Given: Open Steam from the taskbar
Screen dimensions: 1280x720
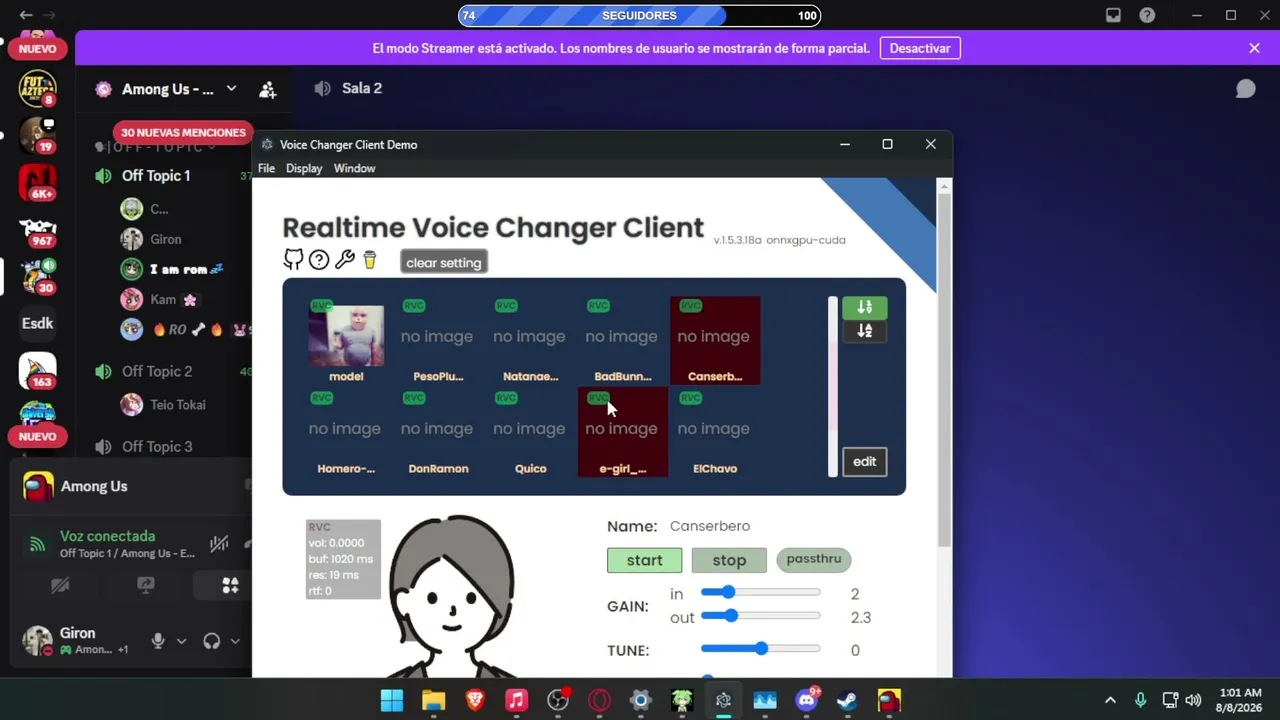Looking at the screenshot, I should pyautogui.click(x=847, y=700).
